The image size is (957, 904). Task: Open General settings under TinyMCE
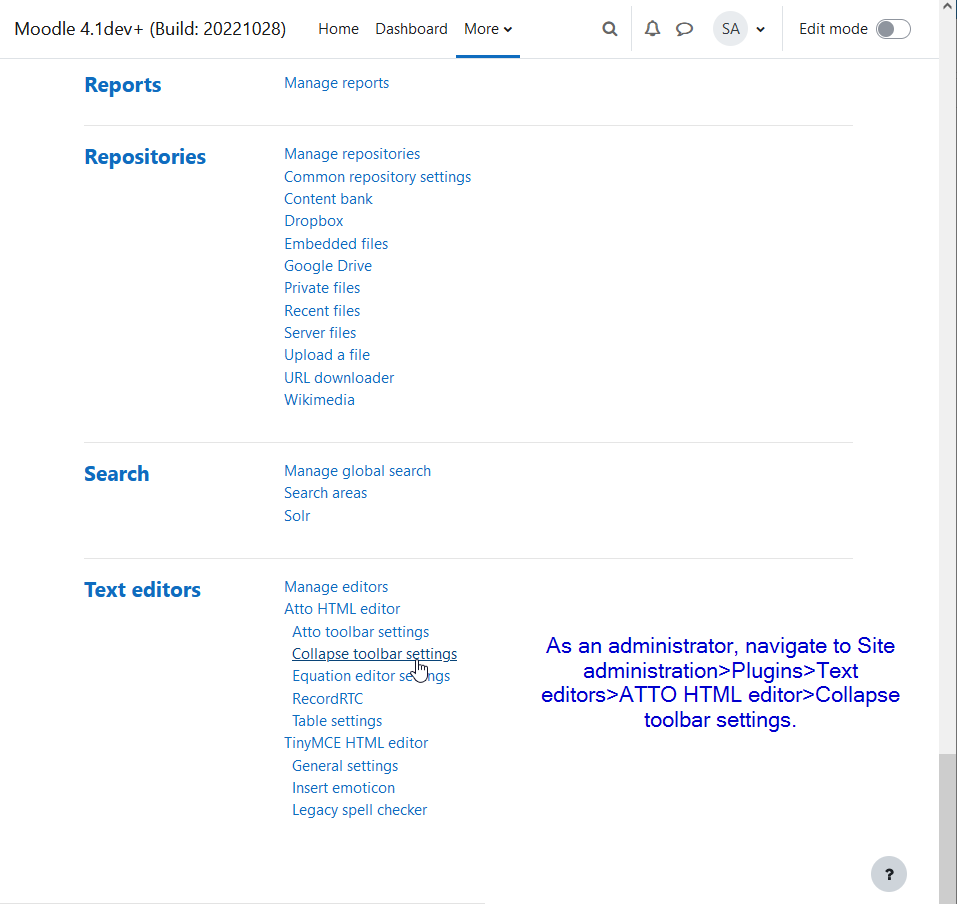click(x=345, y=766)
